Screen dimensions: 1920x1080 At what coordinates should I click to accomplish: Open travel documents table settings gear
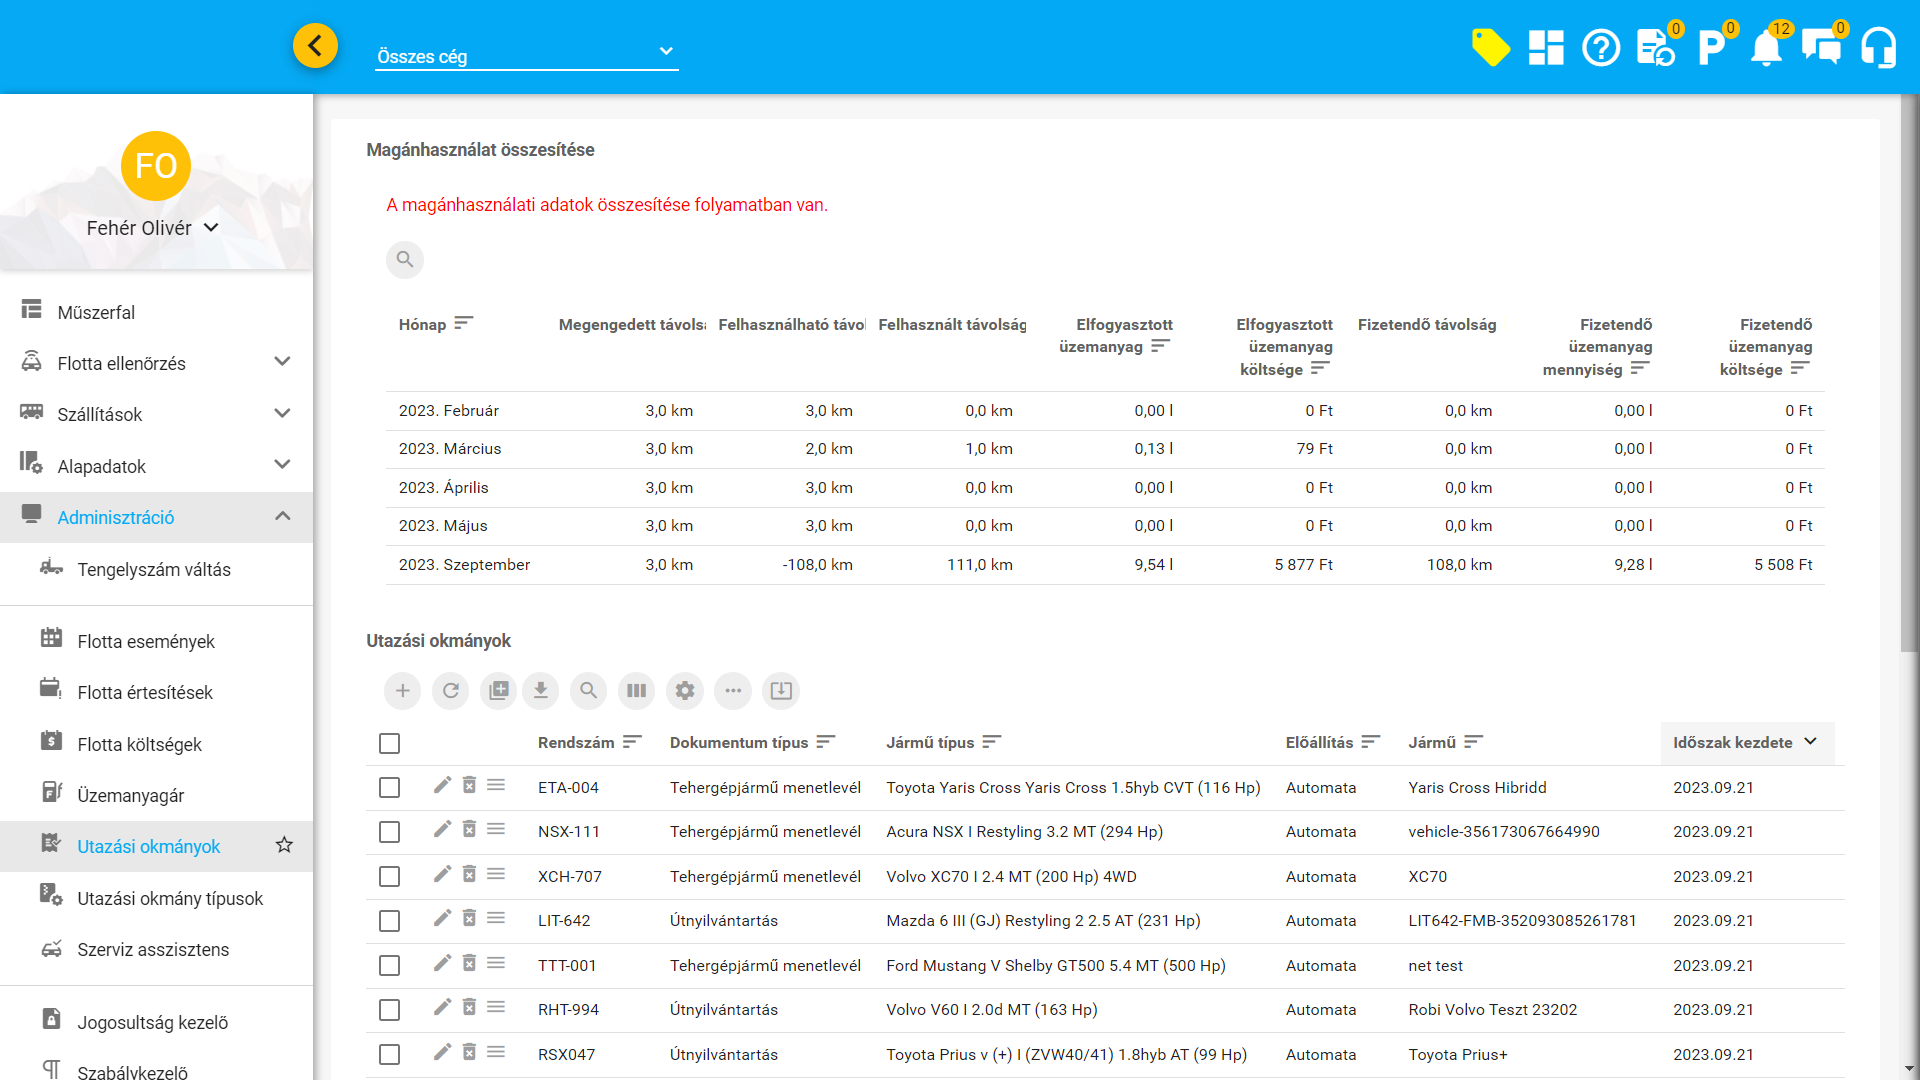685,690
